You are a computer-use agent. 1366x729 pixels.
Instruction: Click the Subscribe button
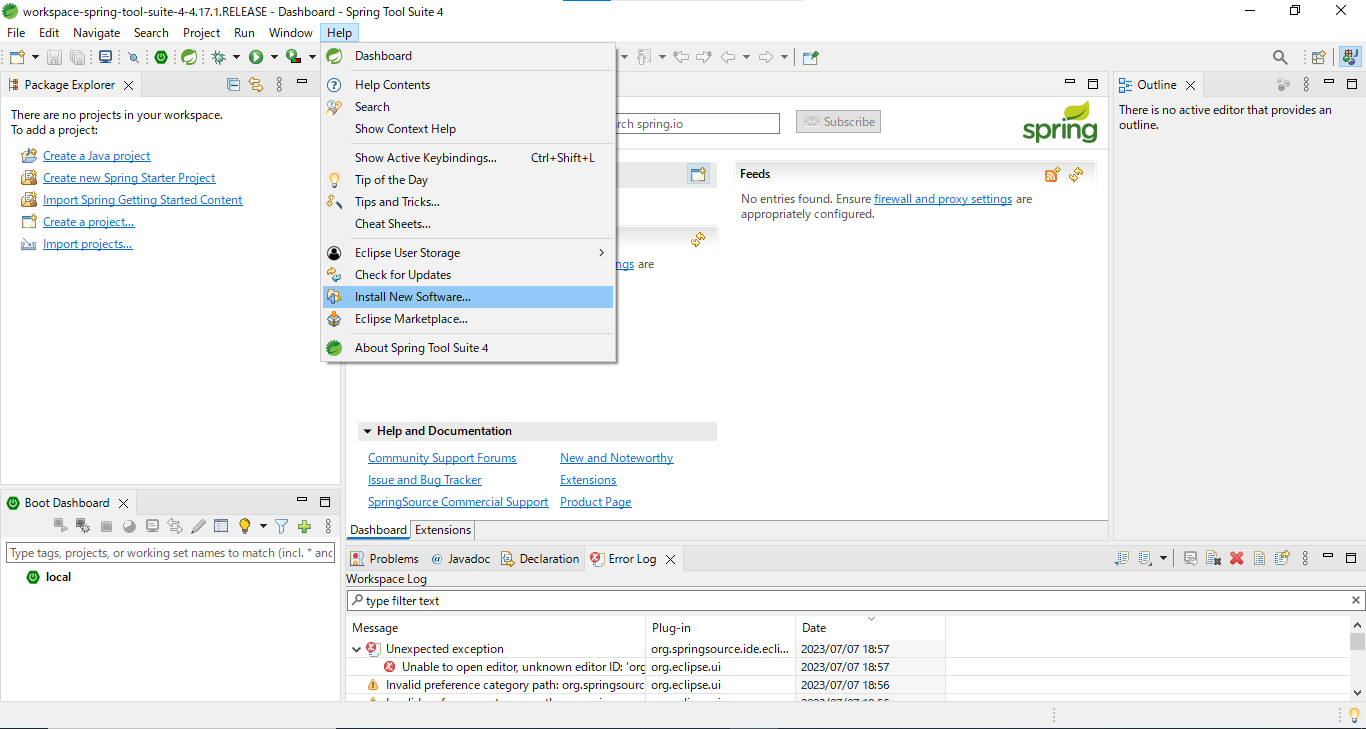838,122
